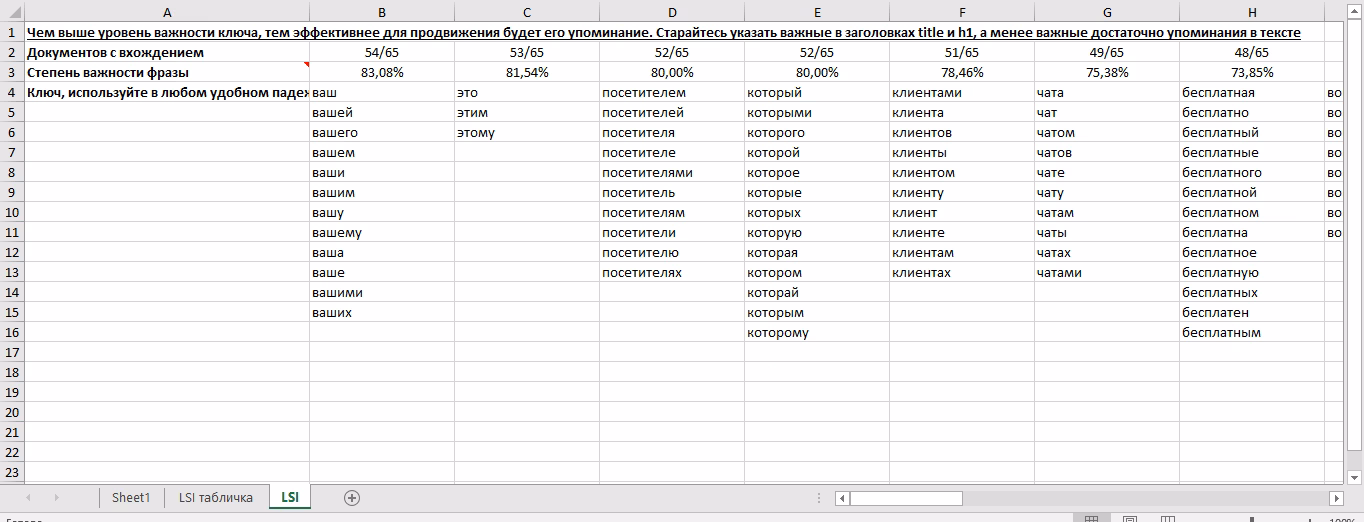Click previous sheet navigation arrow
This screenshot has height=522, width=1364.
27,498
